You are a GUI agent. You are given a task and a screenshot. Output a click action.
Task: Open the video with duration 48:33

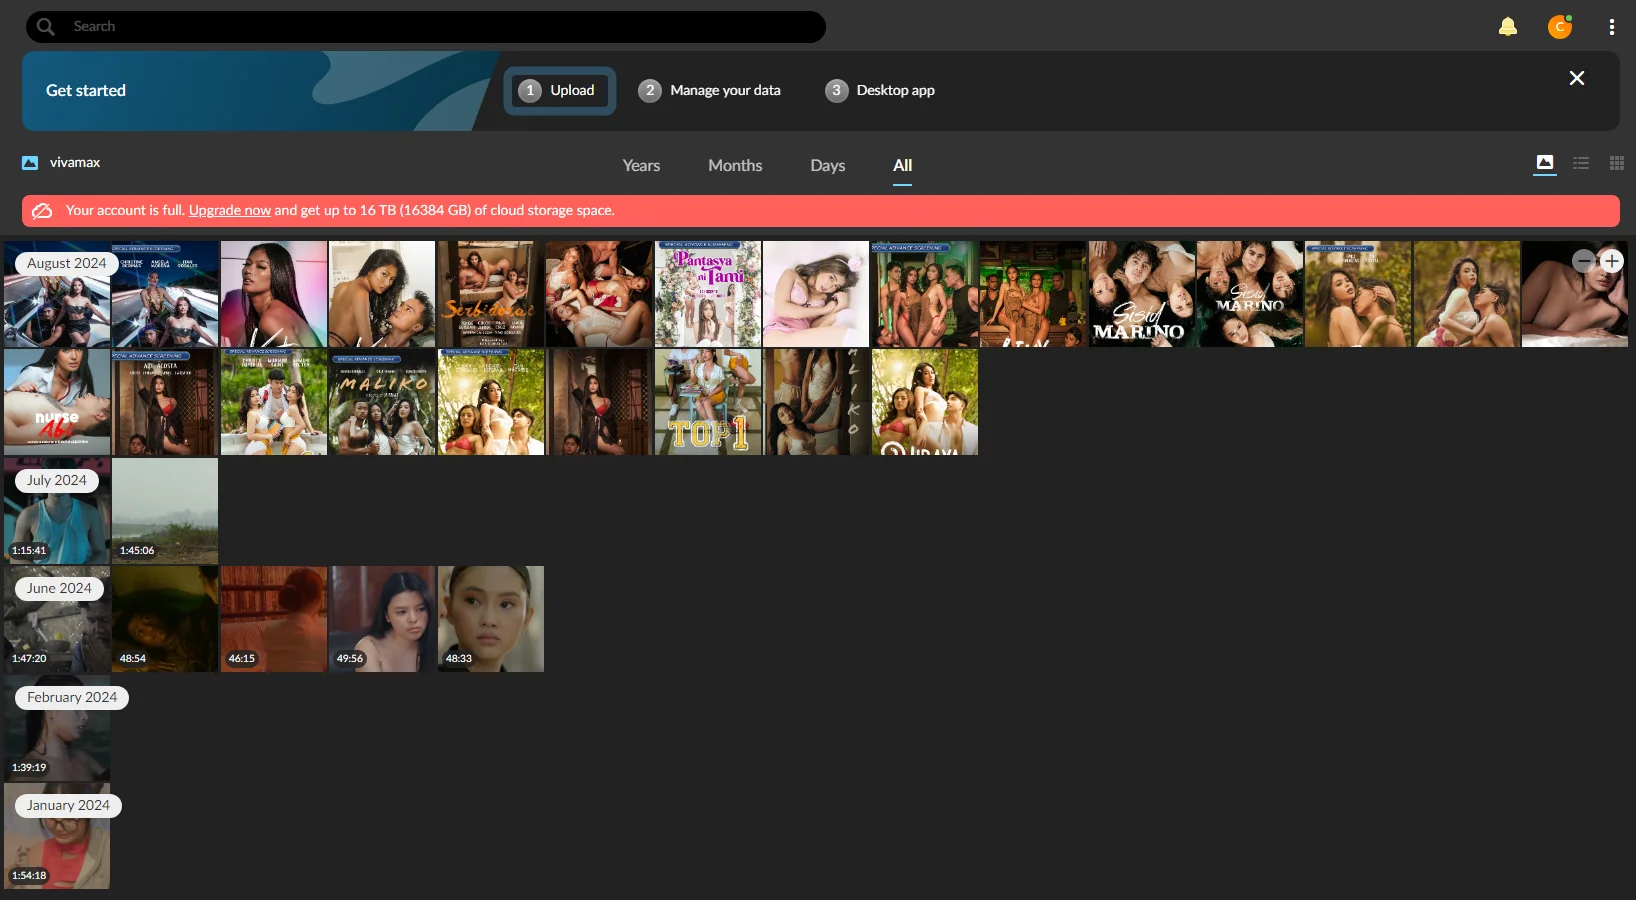click(x=491, y=619)
